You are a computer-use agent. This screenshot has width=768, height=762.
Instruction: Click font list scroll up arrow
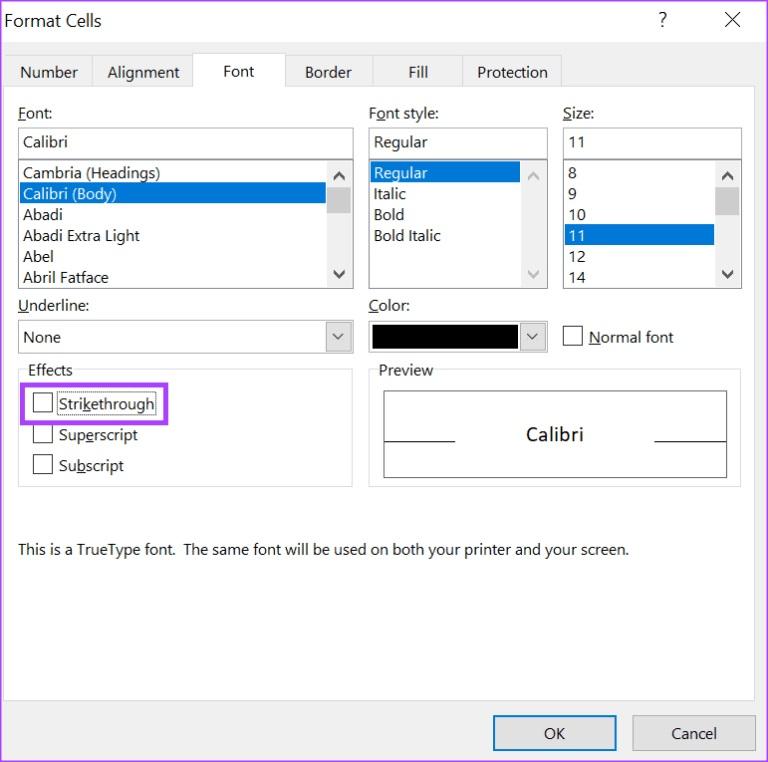[x=339, y=175]
